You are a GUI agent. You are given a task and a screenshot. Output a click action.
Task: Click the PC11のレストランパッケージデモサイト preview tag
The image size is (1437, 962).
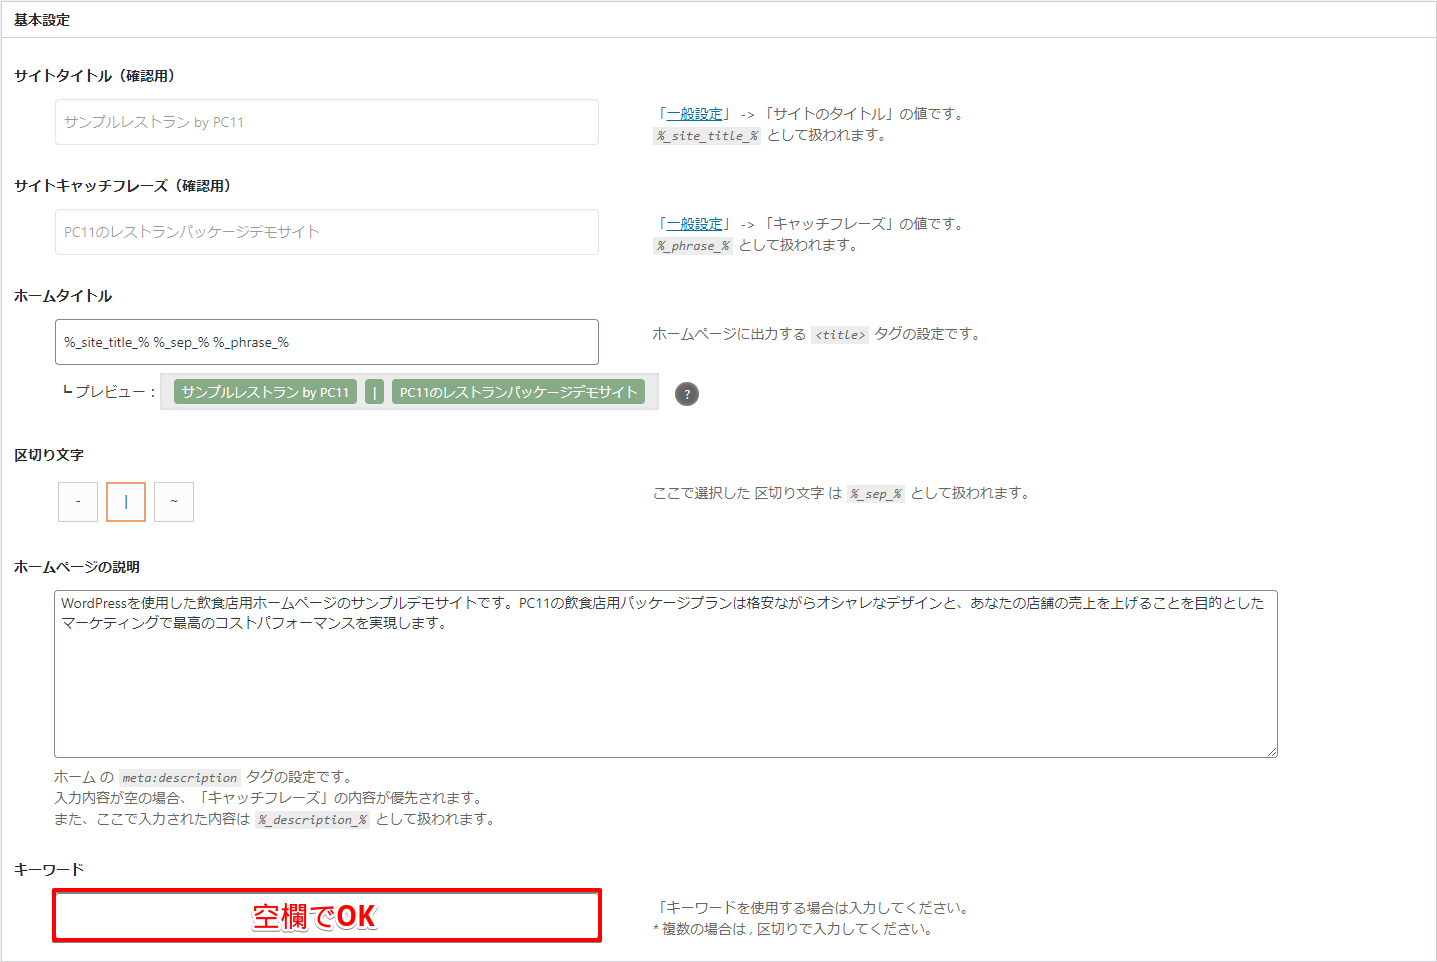click(518, 392)
